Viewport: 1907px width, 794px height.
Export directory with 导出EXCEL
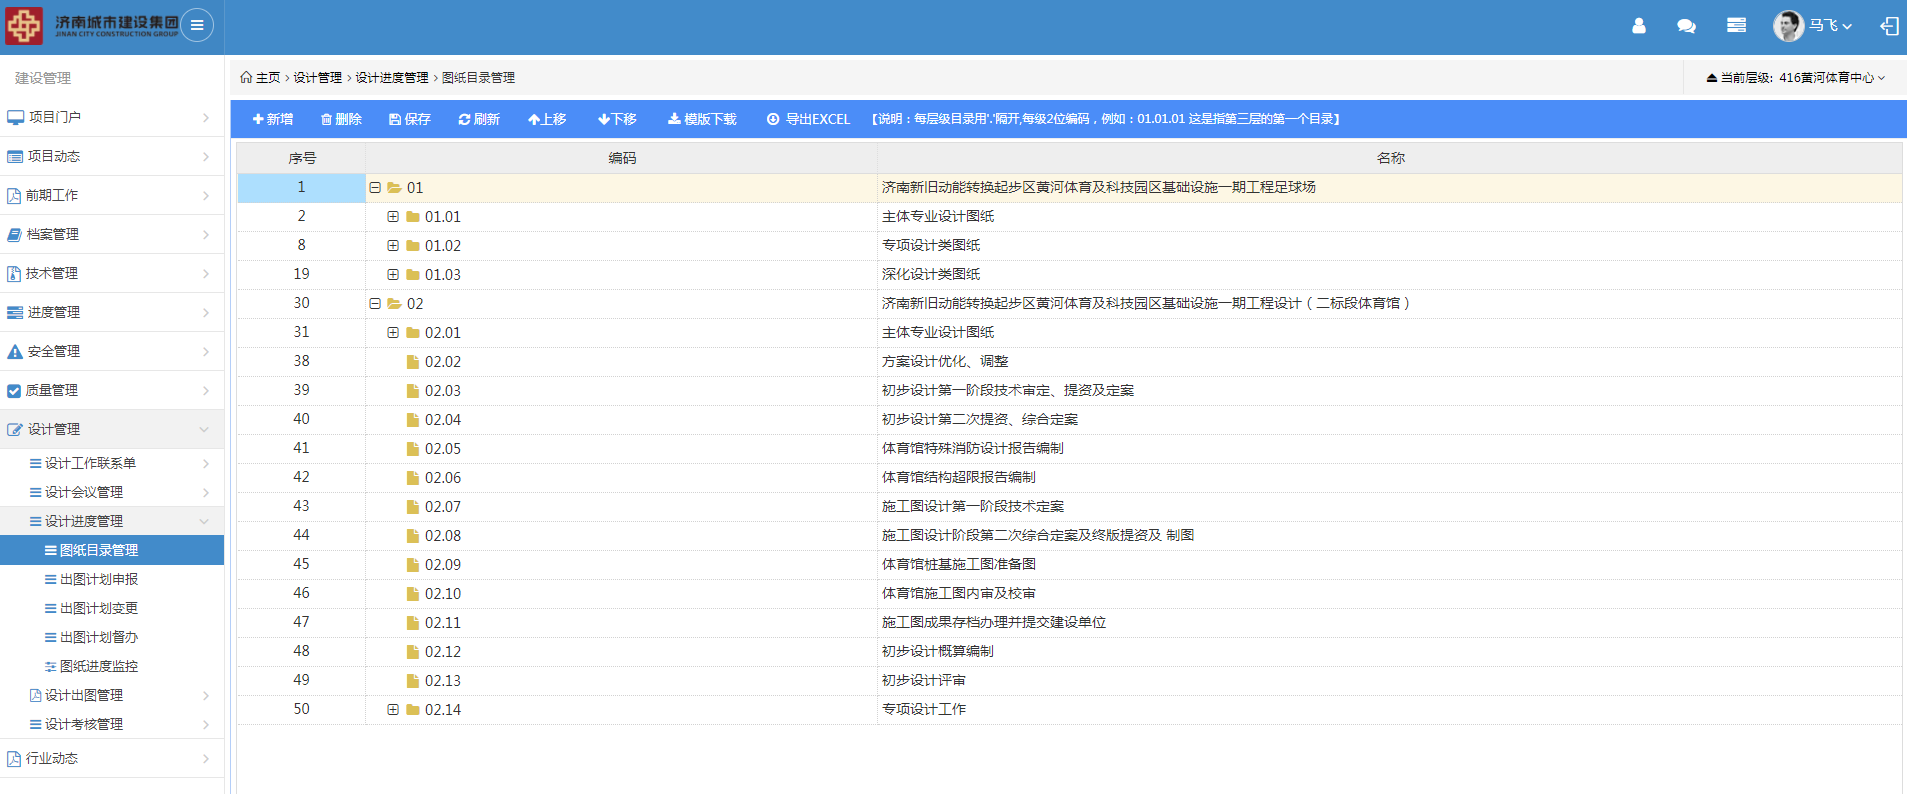[808, 119]
